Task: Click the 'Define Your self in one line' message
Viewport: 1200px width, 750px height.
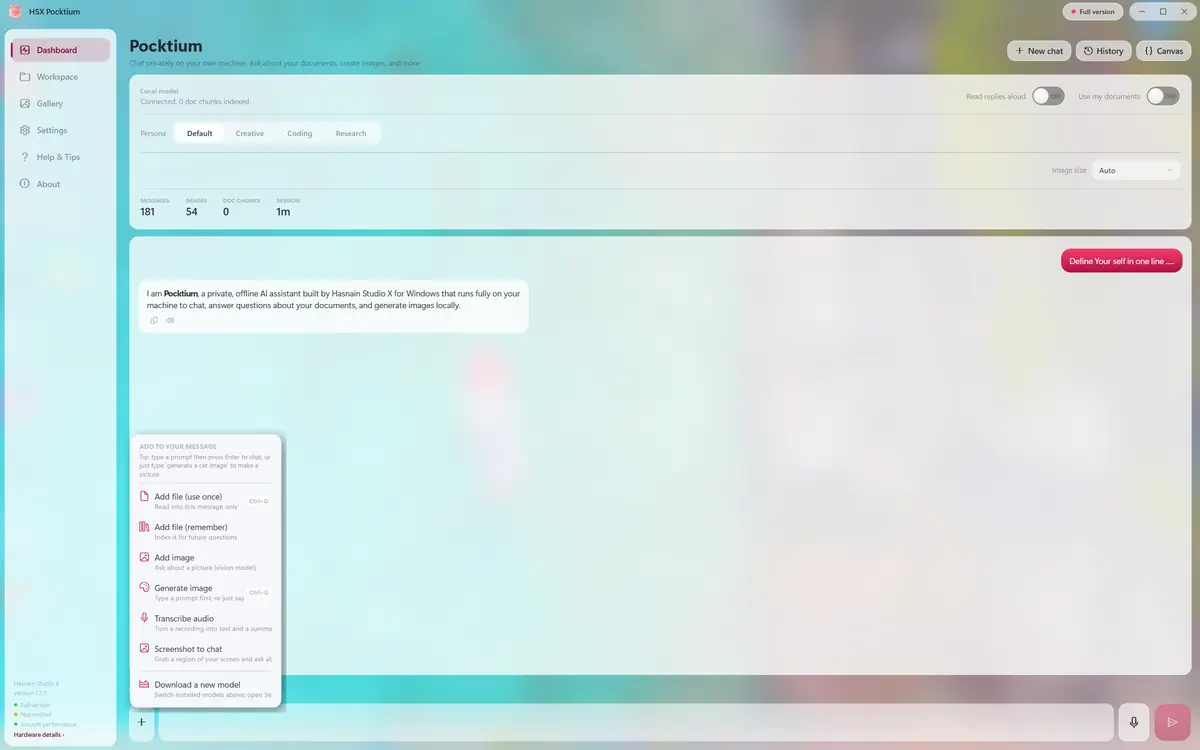Action: coord(1121,261)
